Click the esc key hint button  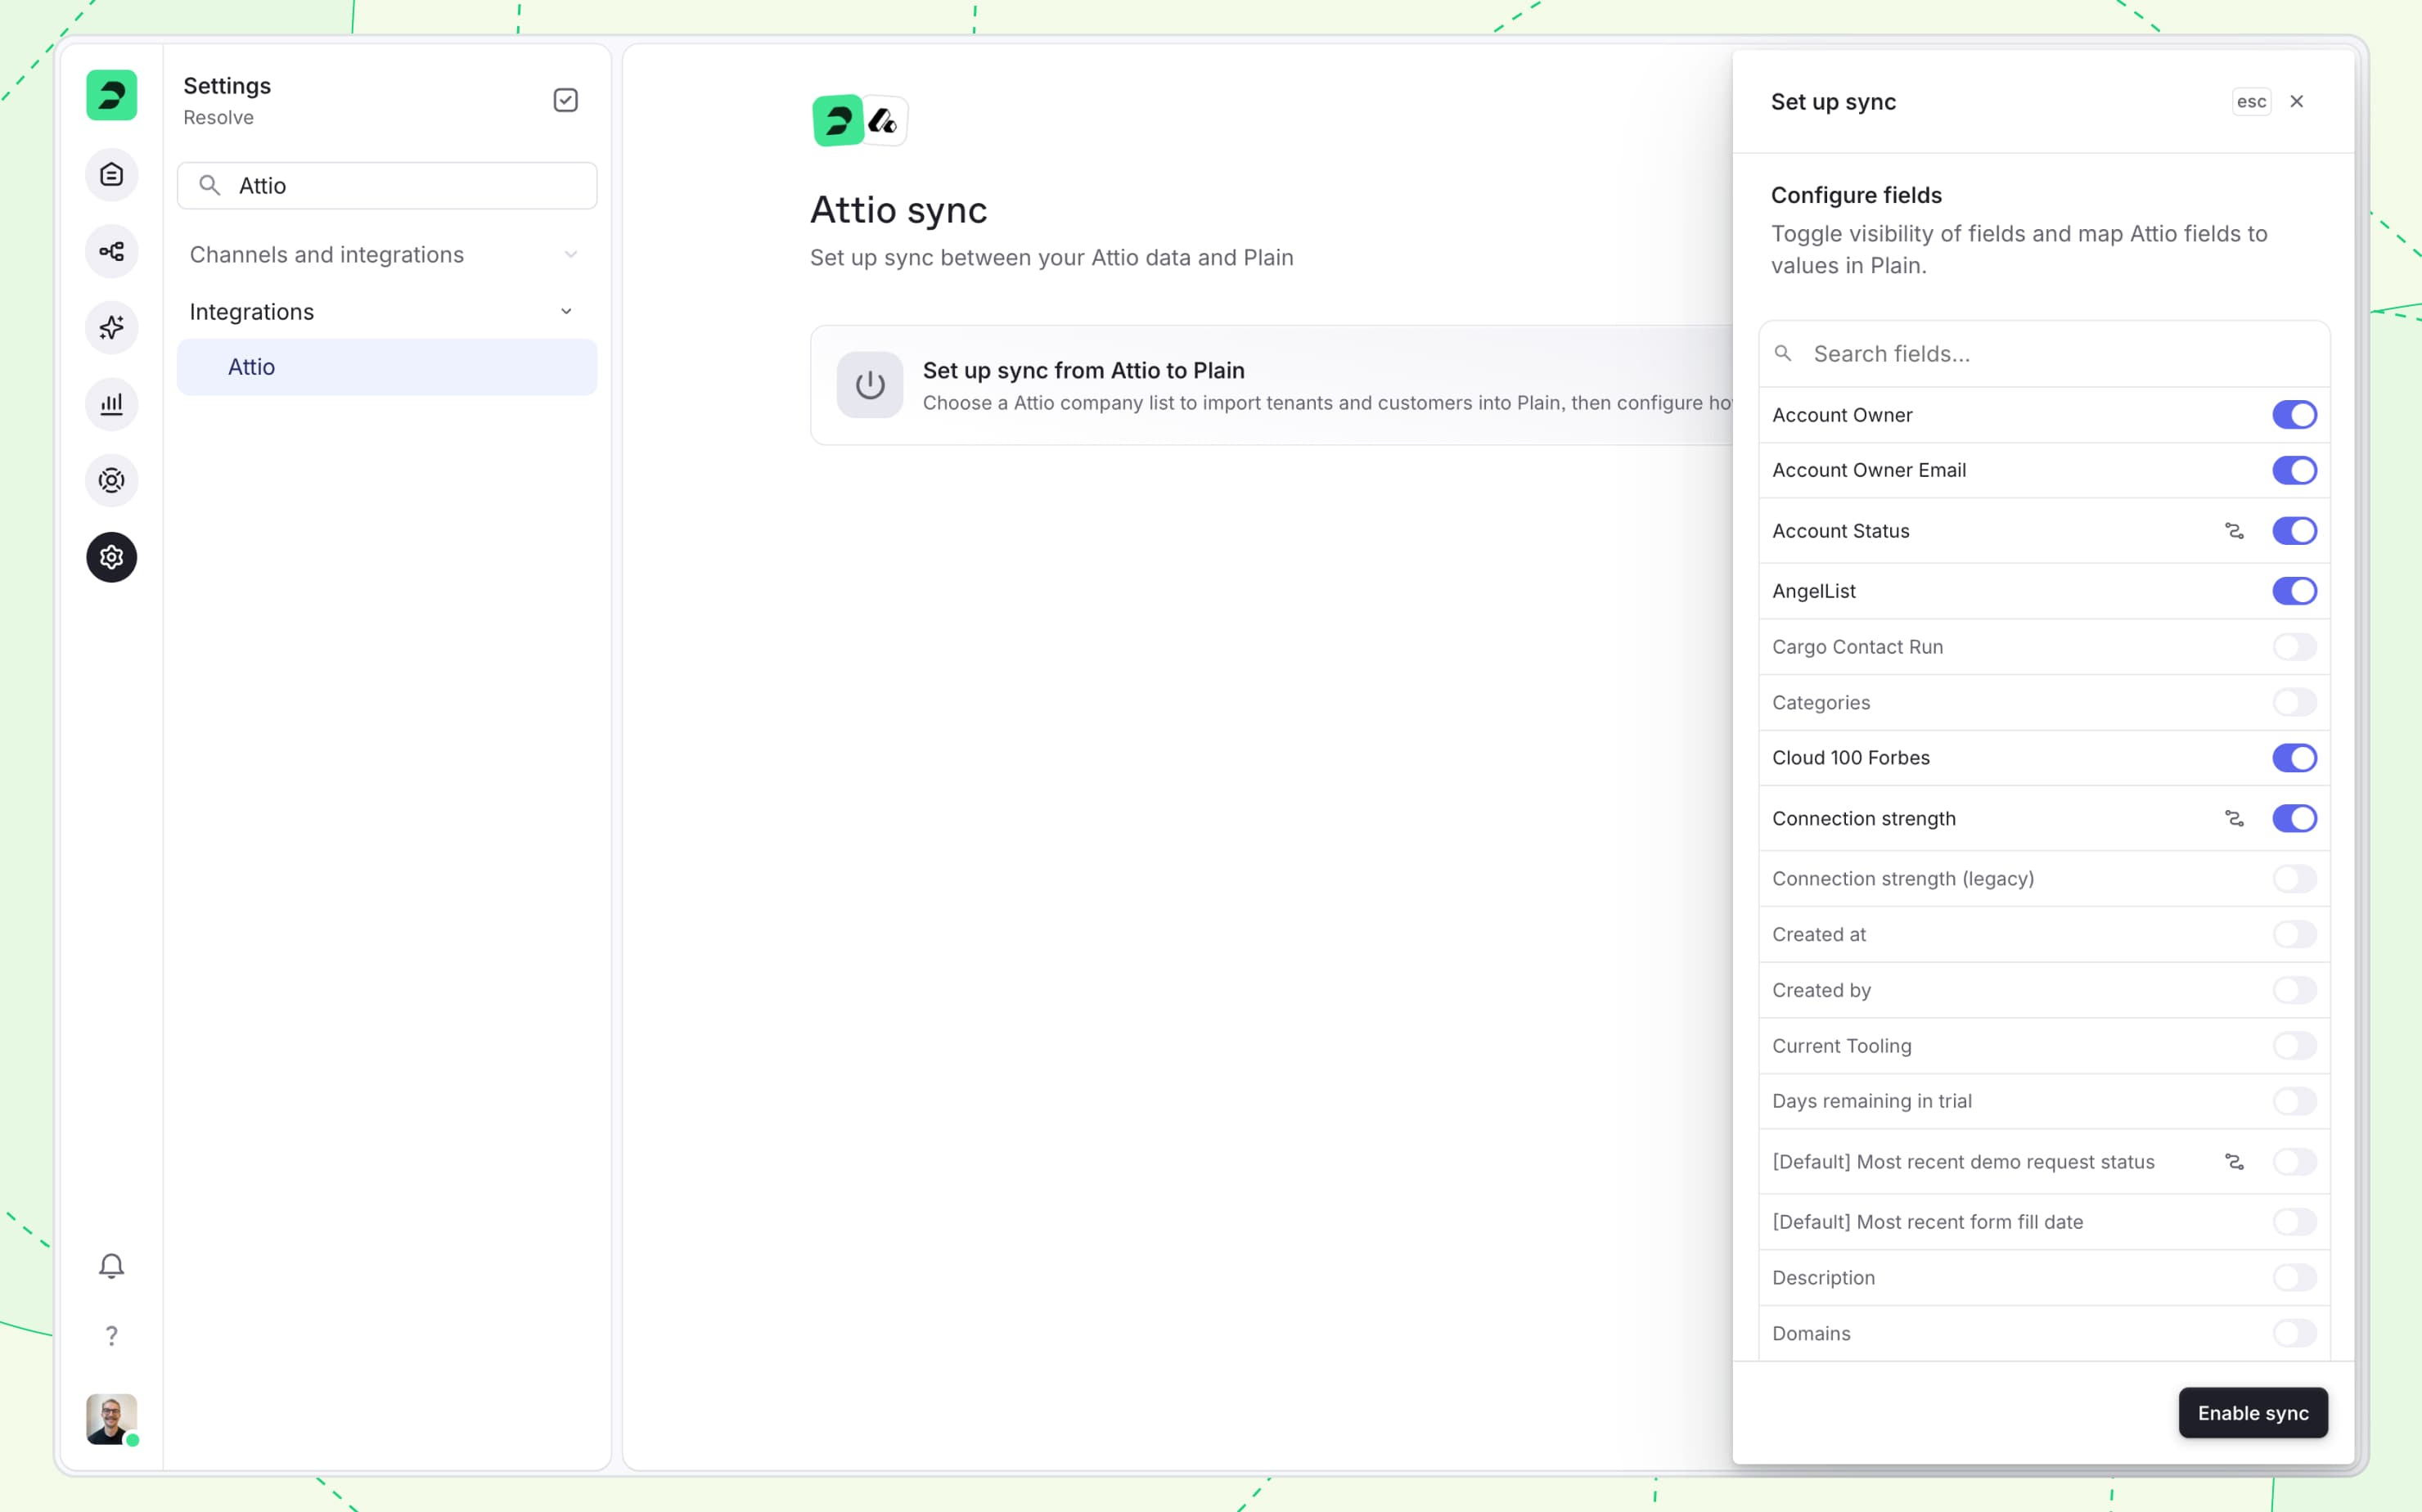(x=2251, y=101)
